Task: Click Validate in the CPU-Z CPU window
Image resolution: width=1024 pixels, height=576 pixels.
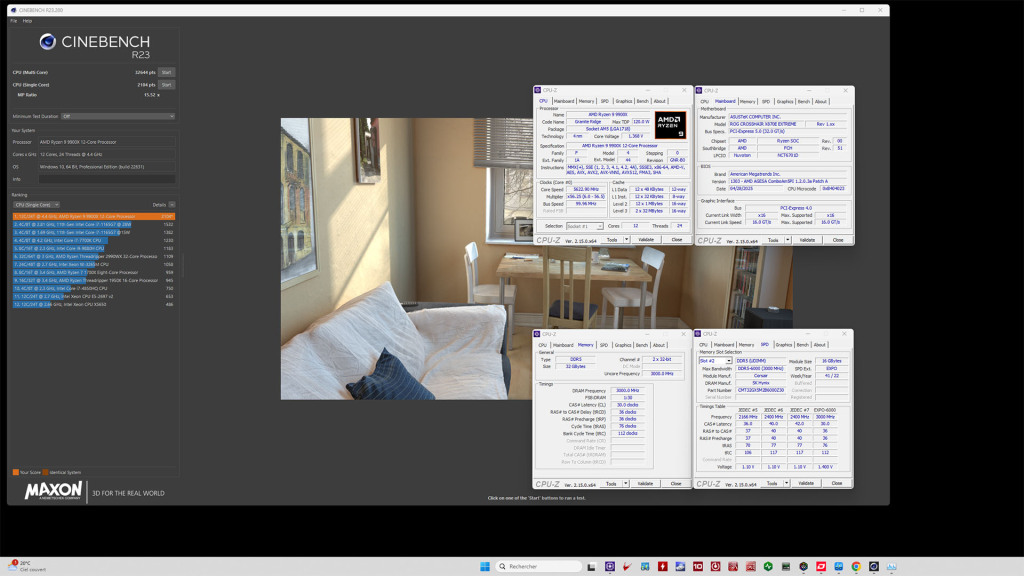Action: pos(646,240)
